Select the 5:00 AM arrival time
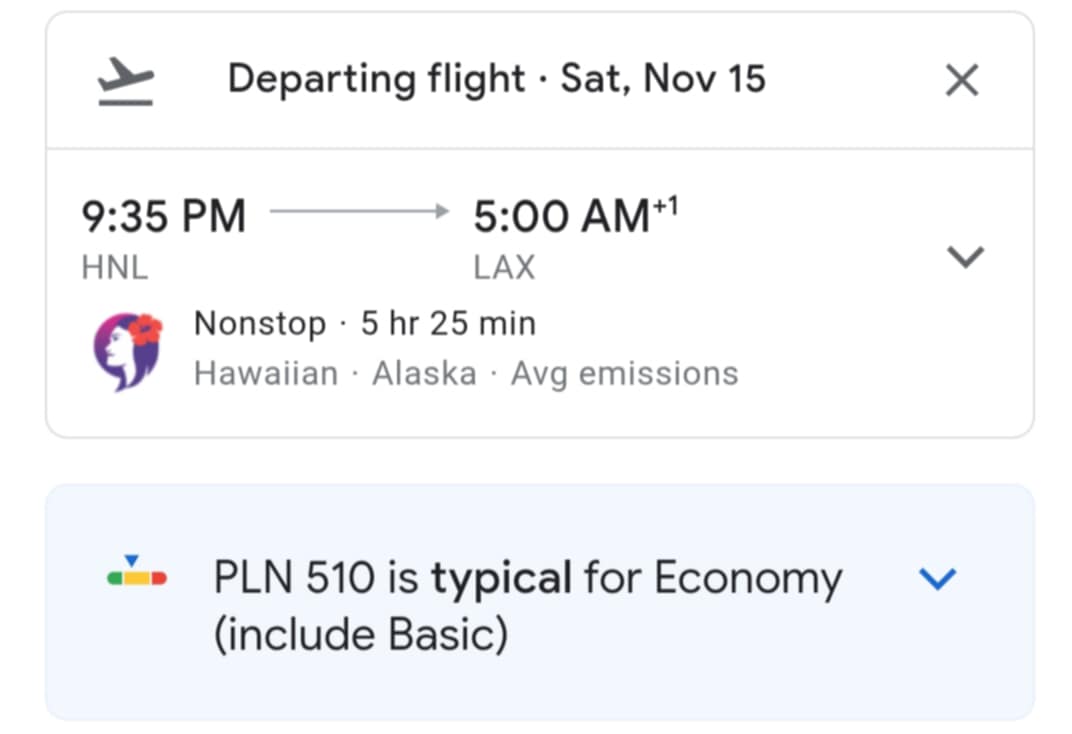 point(561,217)
